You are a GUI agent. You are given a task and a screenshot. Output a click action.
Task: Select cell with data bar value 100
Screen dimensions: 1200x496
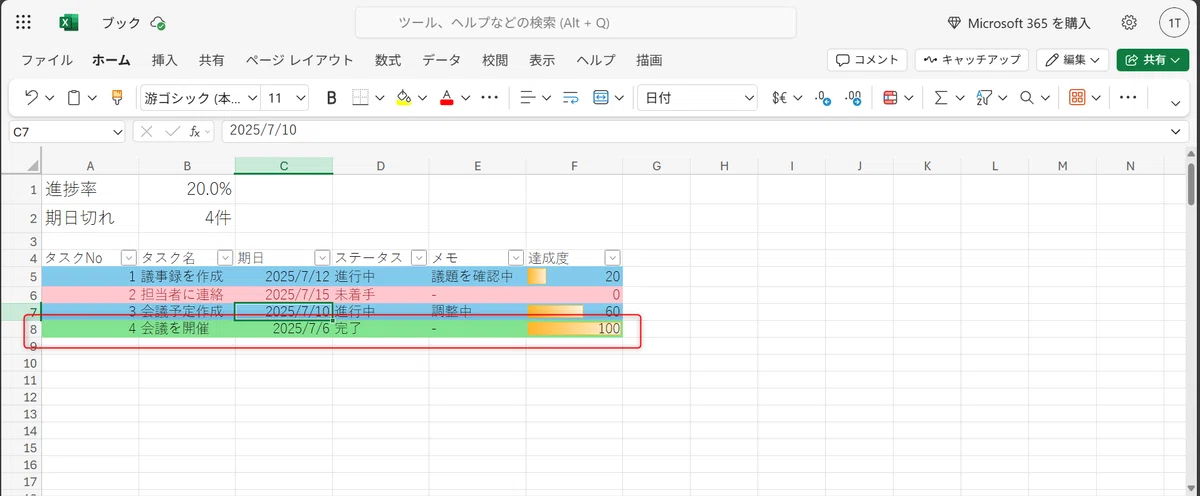(574, 328)
